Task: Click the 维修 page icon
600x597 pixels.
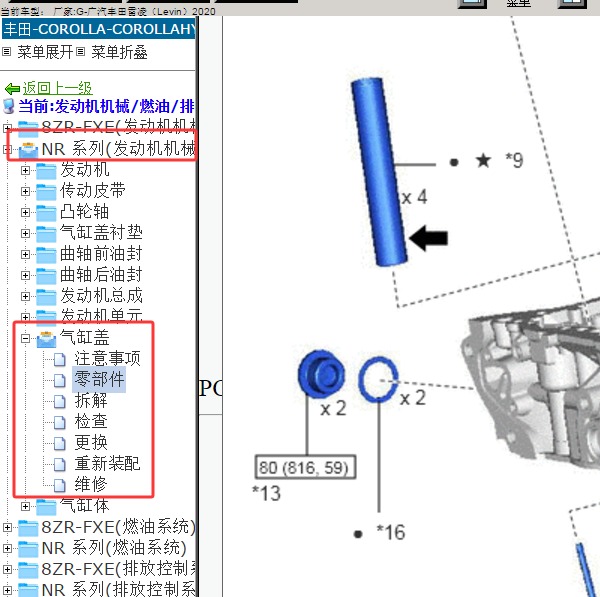Action: click(x=59, y=485)
